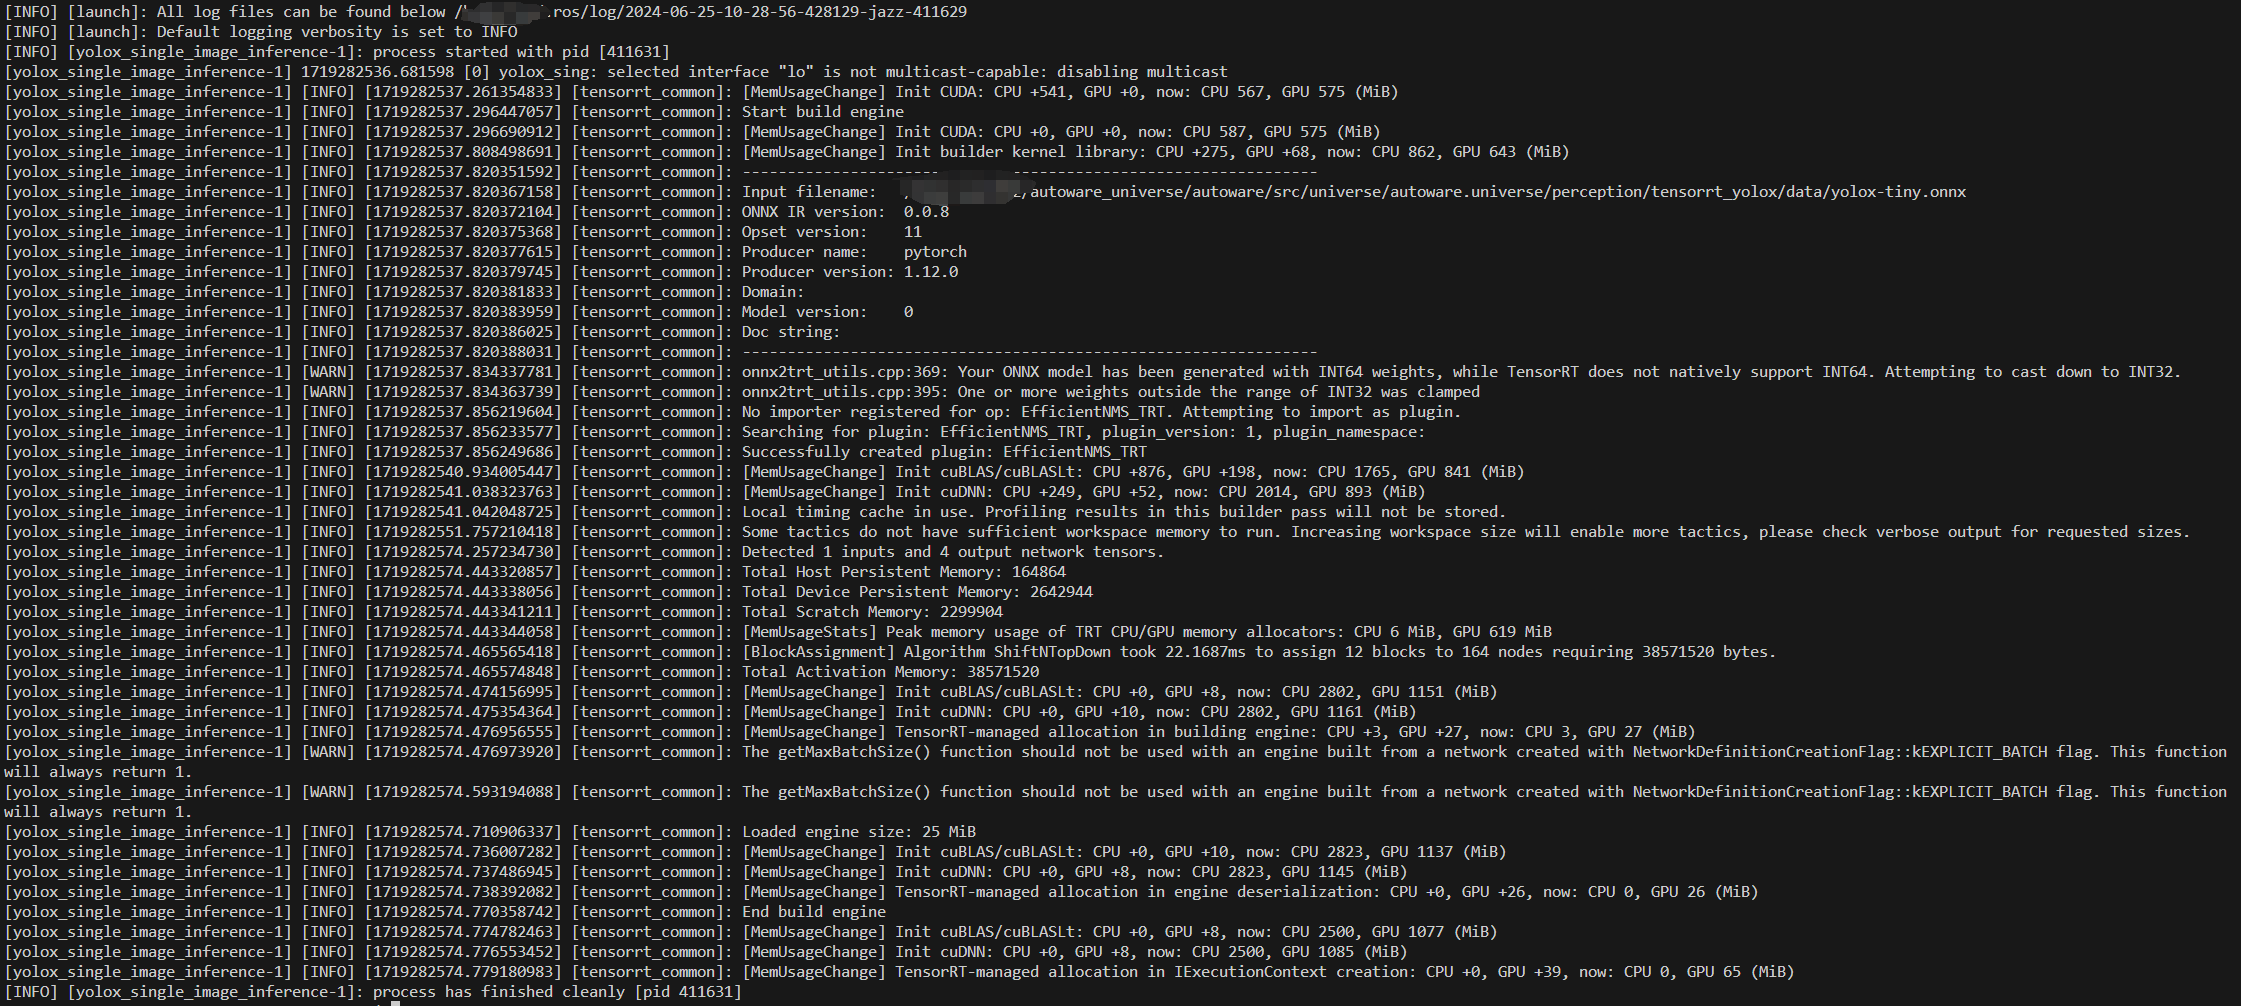This screenshot has width=2241, height=1006.
Task: Click 'Init cuDNN ... CPU 2823, GPU 1145' line
Action: [x=707, y=872]
